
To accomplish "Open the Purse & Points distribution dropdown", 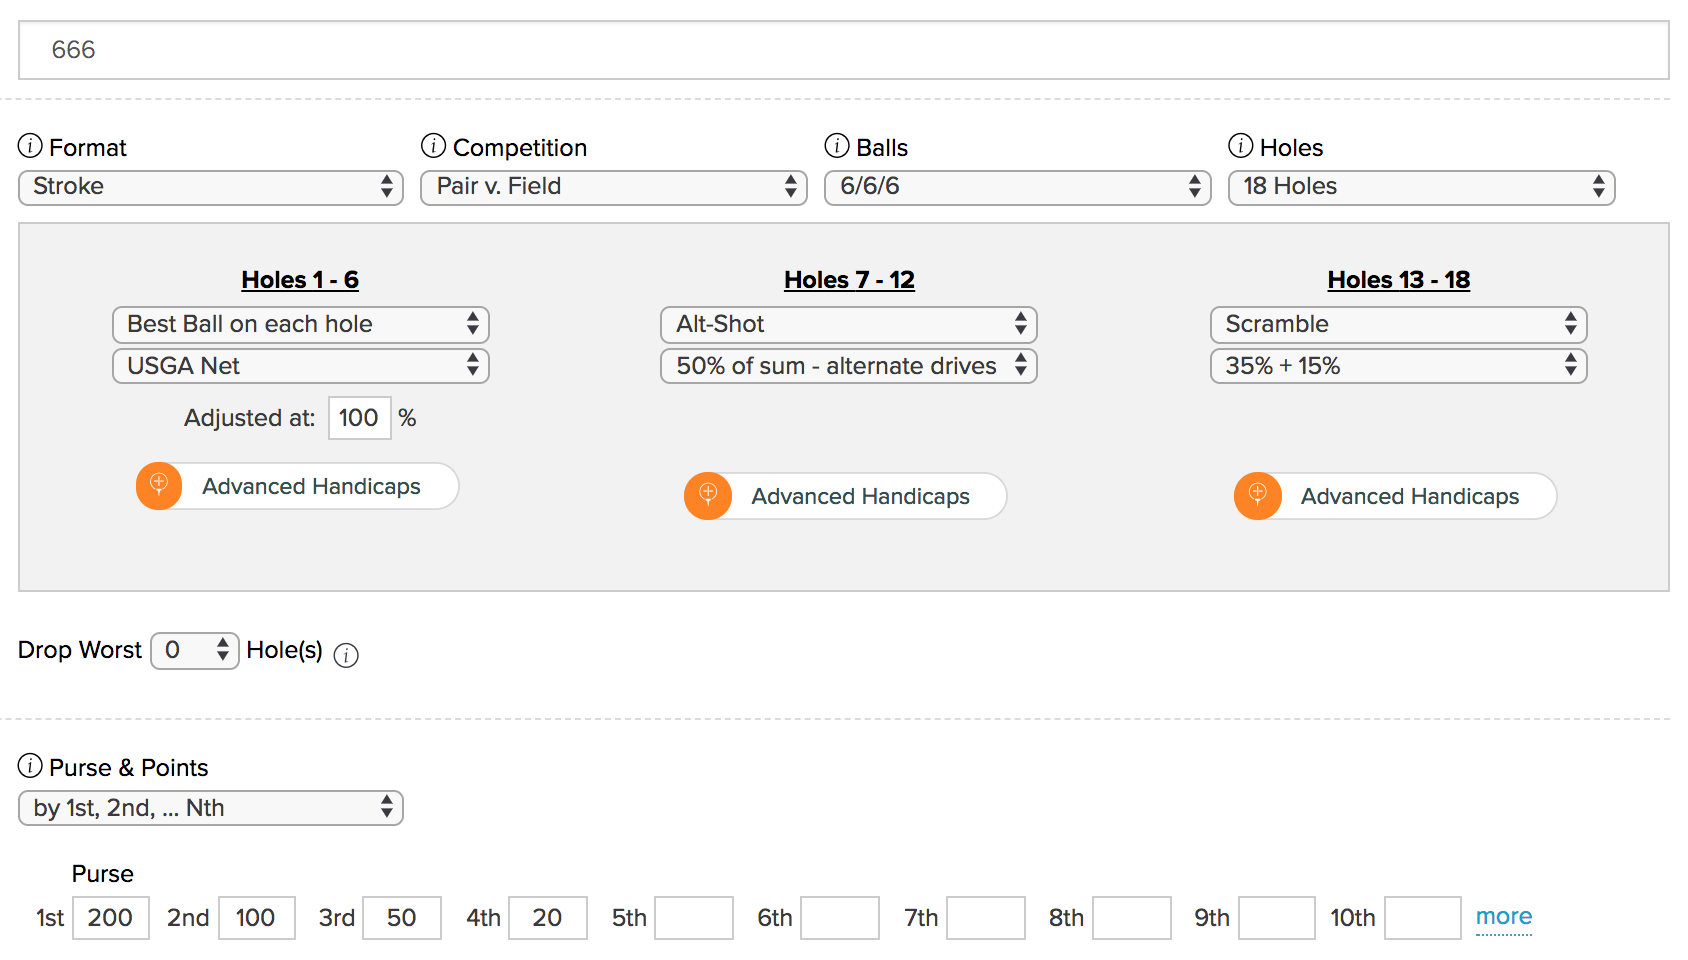I will coord(210,808).
